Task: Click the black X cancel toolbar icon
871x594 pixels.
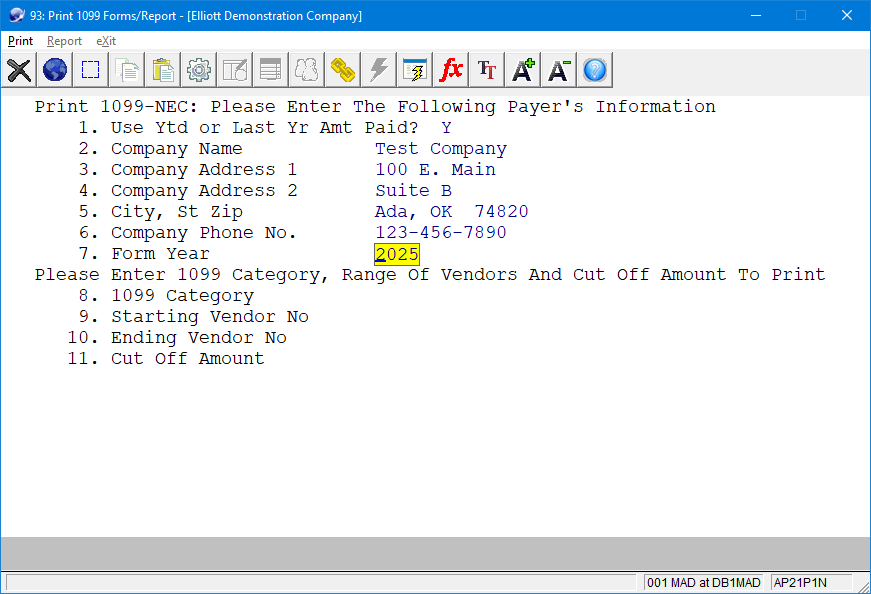Action: (x=19, y=70)
